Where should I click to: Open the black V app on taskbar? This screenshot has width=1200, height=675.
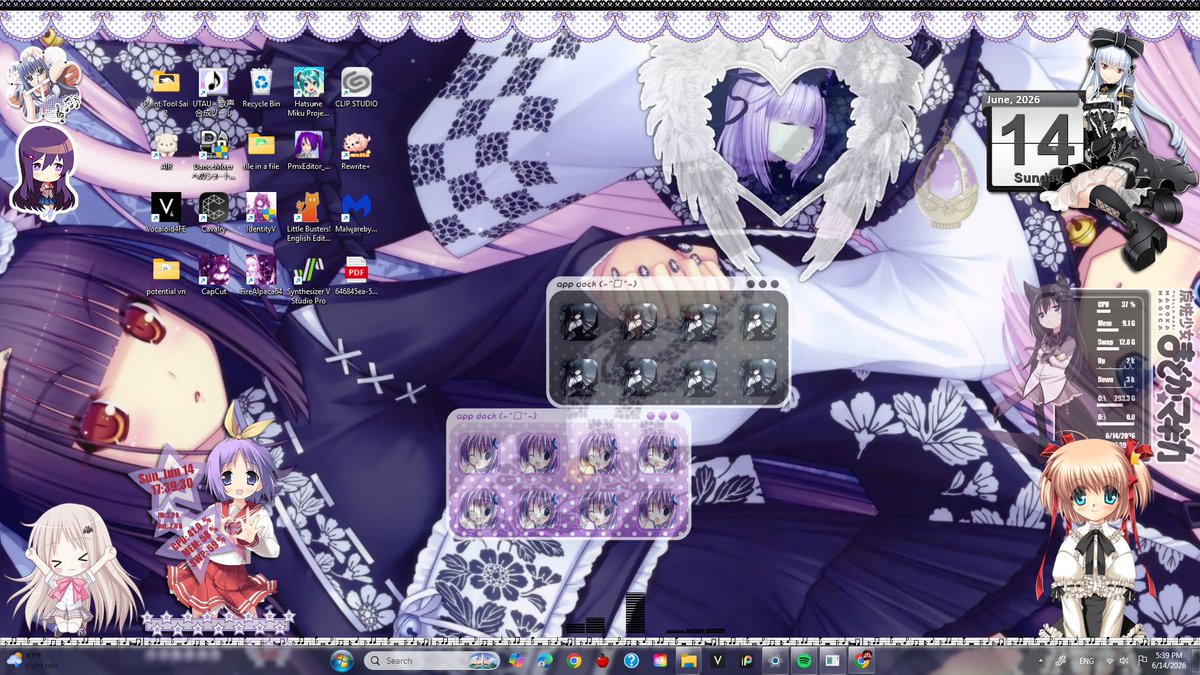[718, 661]
